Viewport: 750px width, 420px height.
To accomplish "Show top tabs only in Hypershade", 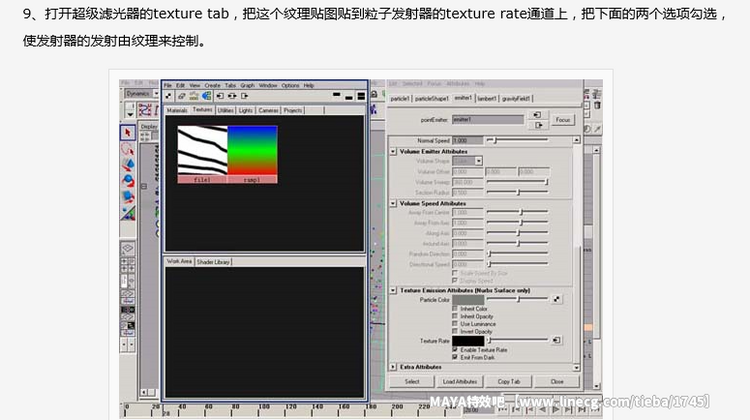I will pos(337,96).
